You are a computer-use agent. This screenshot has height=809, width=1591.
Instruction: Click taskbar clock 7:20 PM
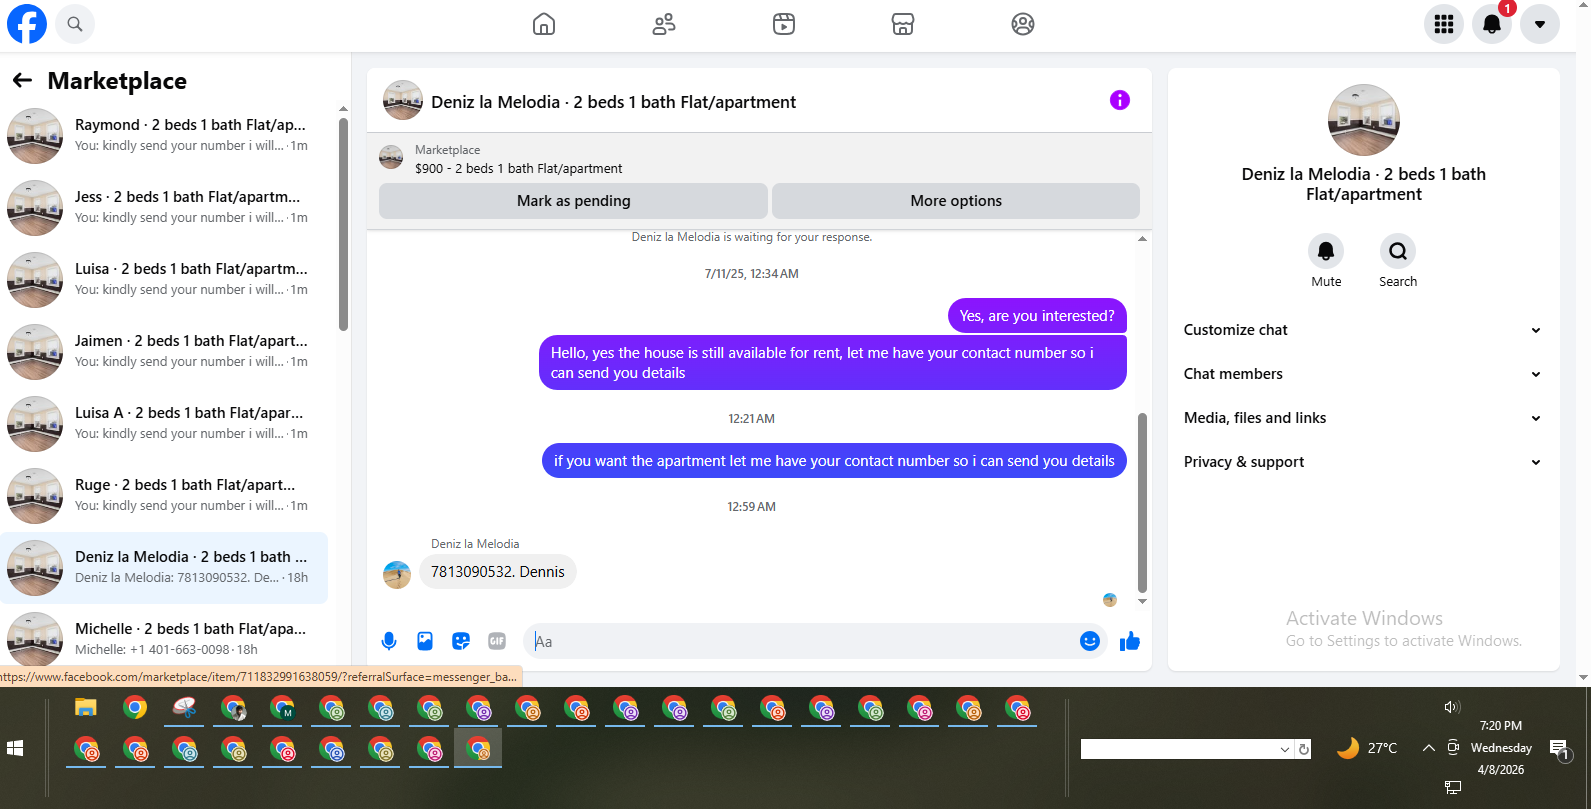pyautogui.click(x=1501, y=726)
